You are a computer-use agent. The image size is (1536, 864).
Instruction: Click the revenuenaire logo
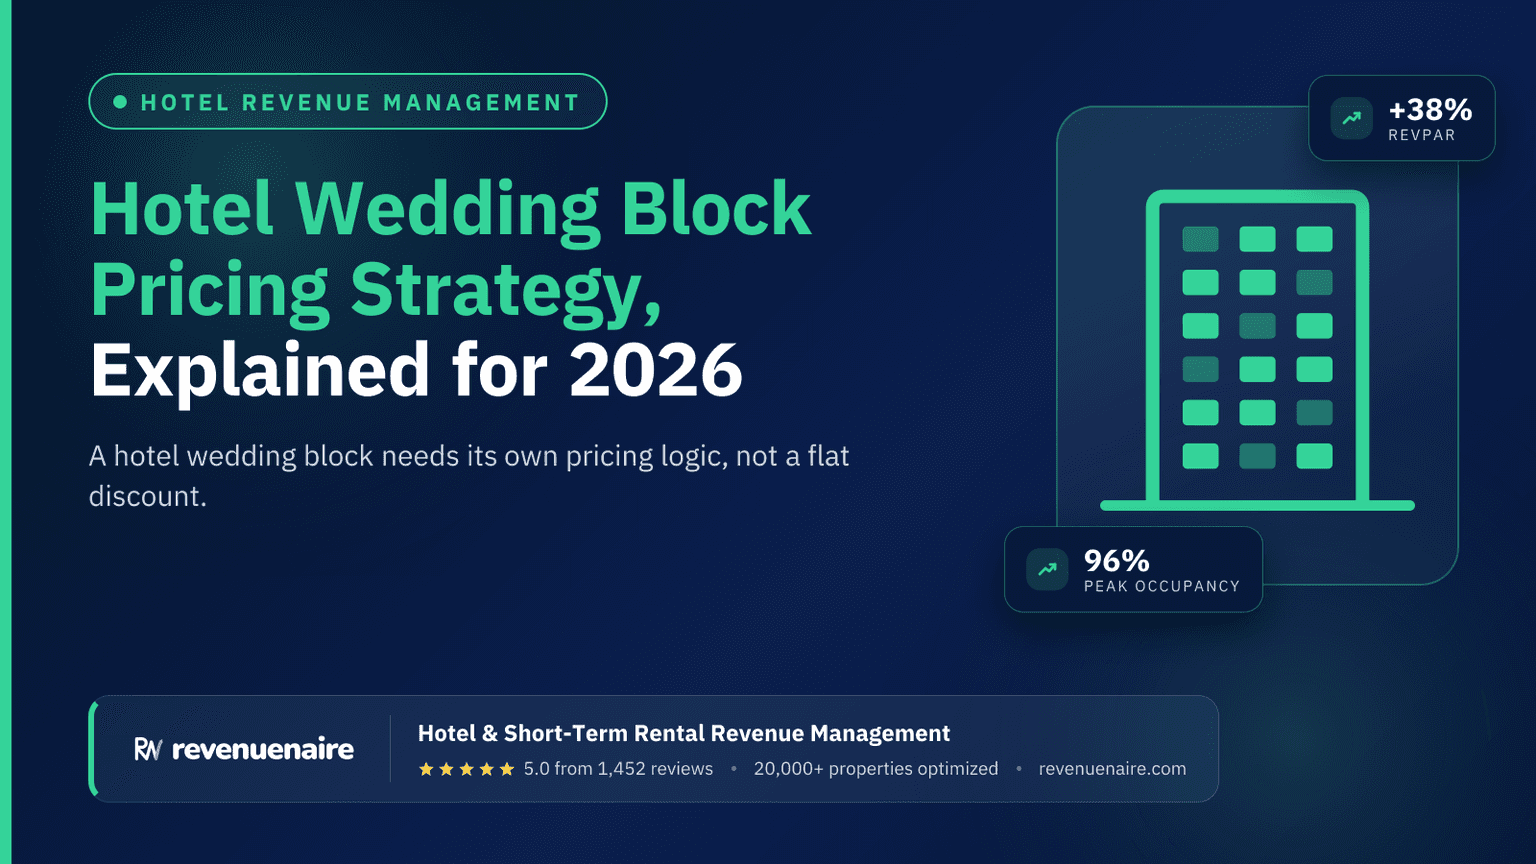pos(244,749)
